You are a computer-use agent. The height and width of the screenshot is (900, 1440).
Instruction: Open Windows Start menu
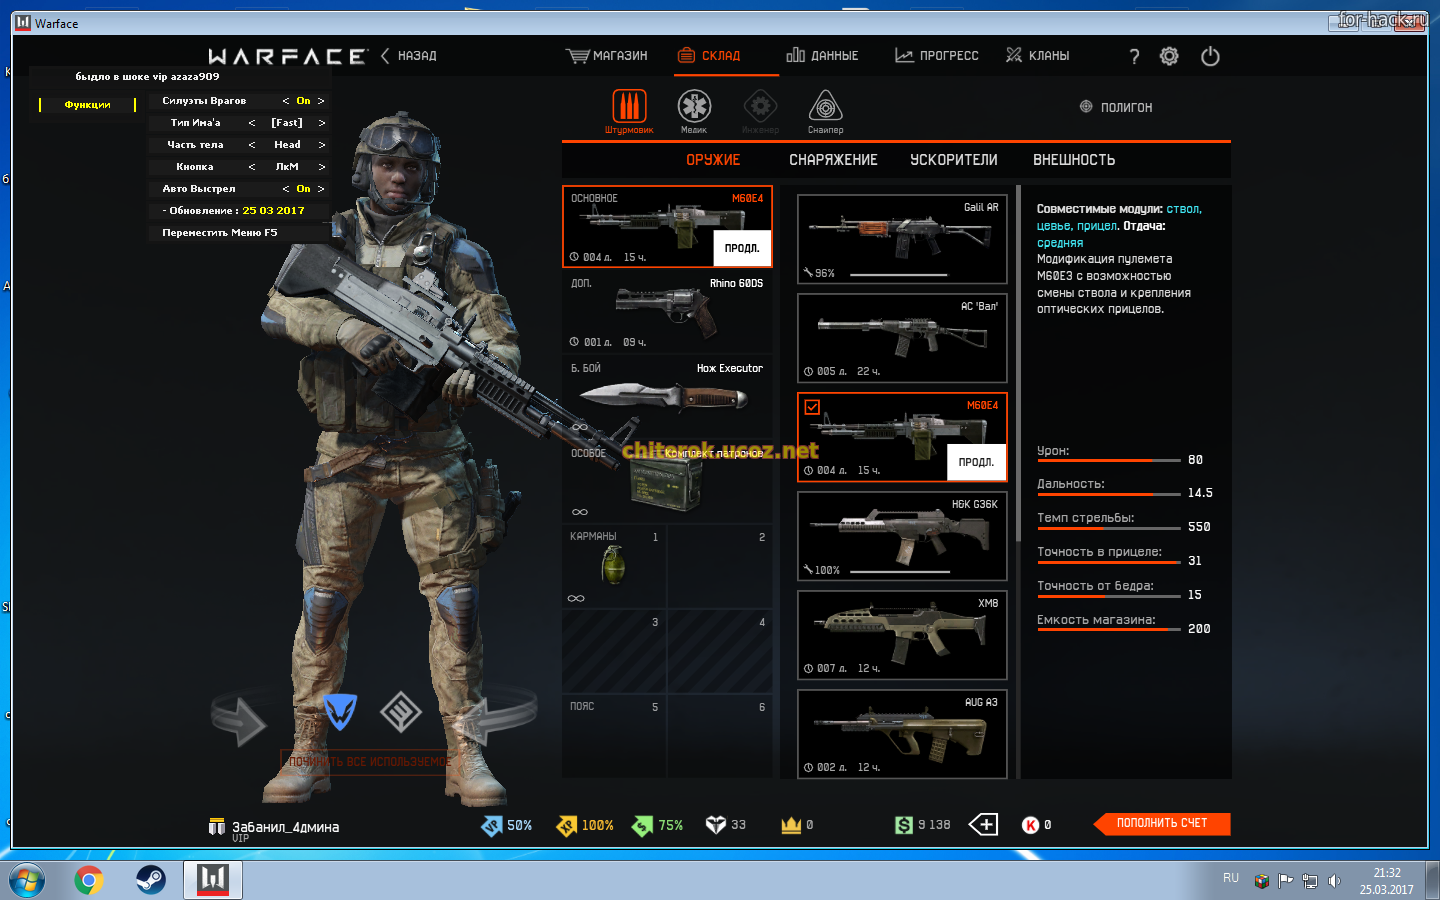(x=26, y=881)
